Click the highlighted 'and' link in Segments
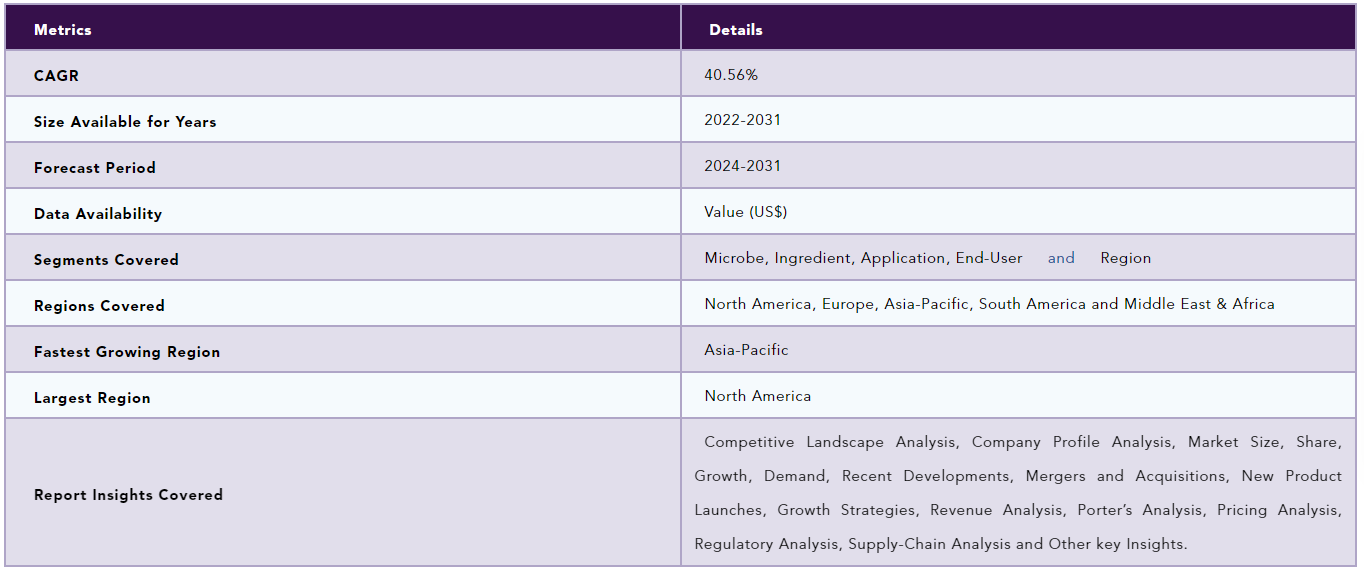1364x579 pixels. click(1061, 258)
